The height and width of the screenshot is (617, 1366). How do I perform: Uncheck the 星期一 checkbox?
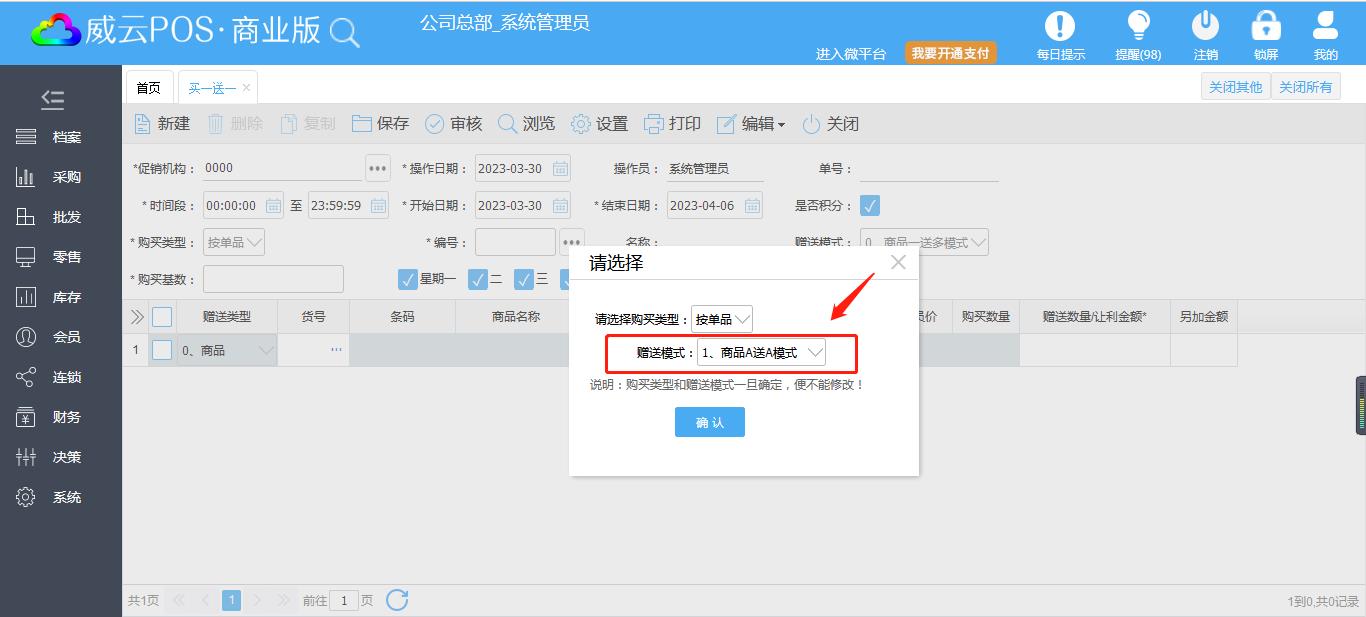pyautogui.click(x=408, y=279)
